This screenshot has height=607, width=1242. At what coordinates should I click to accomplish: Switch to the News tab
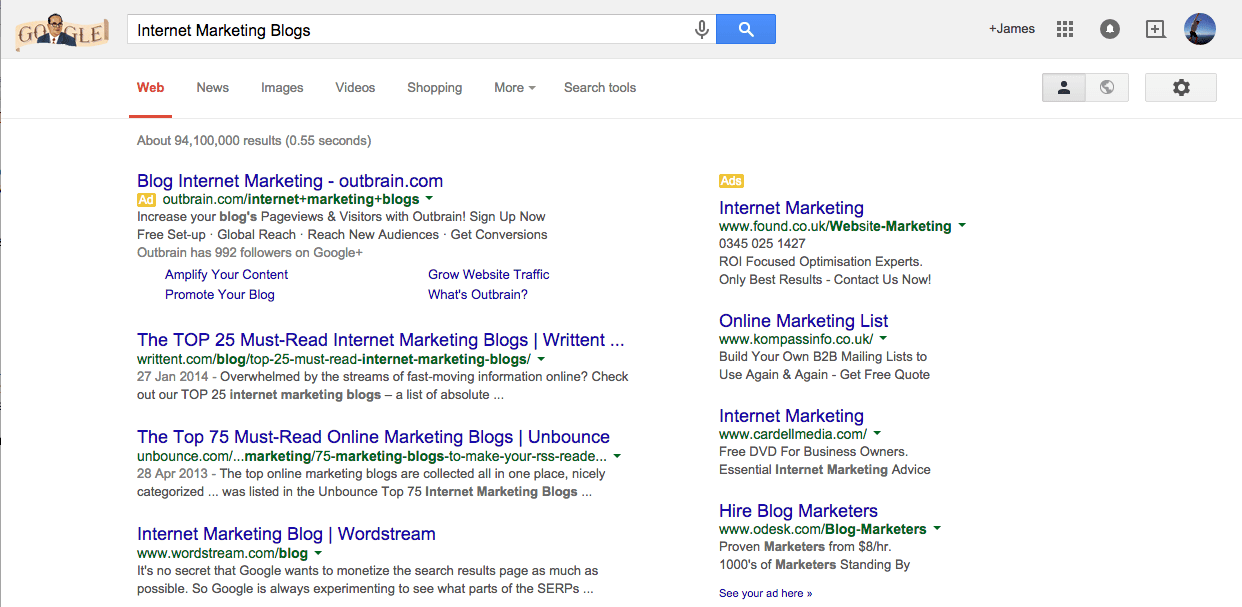click(x=213, y=88)
